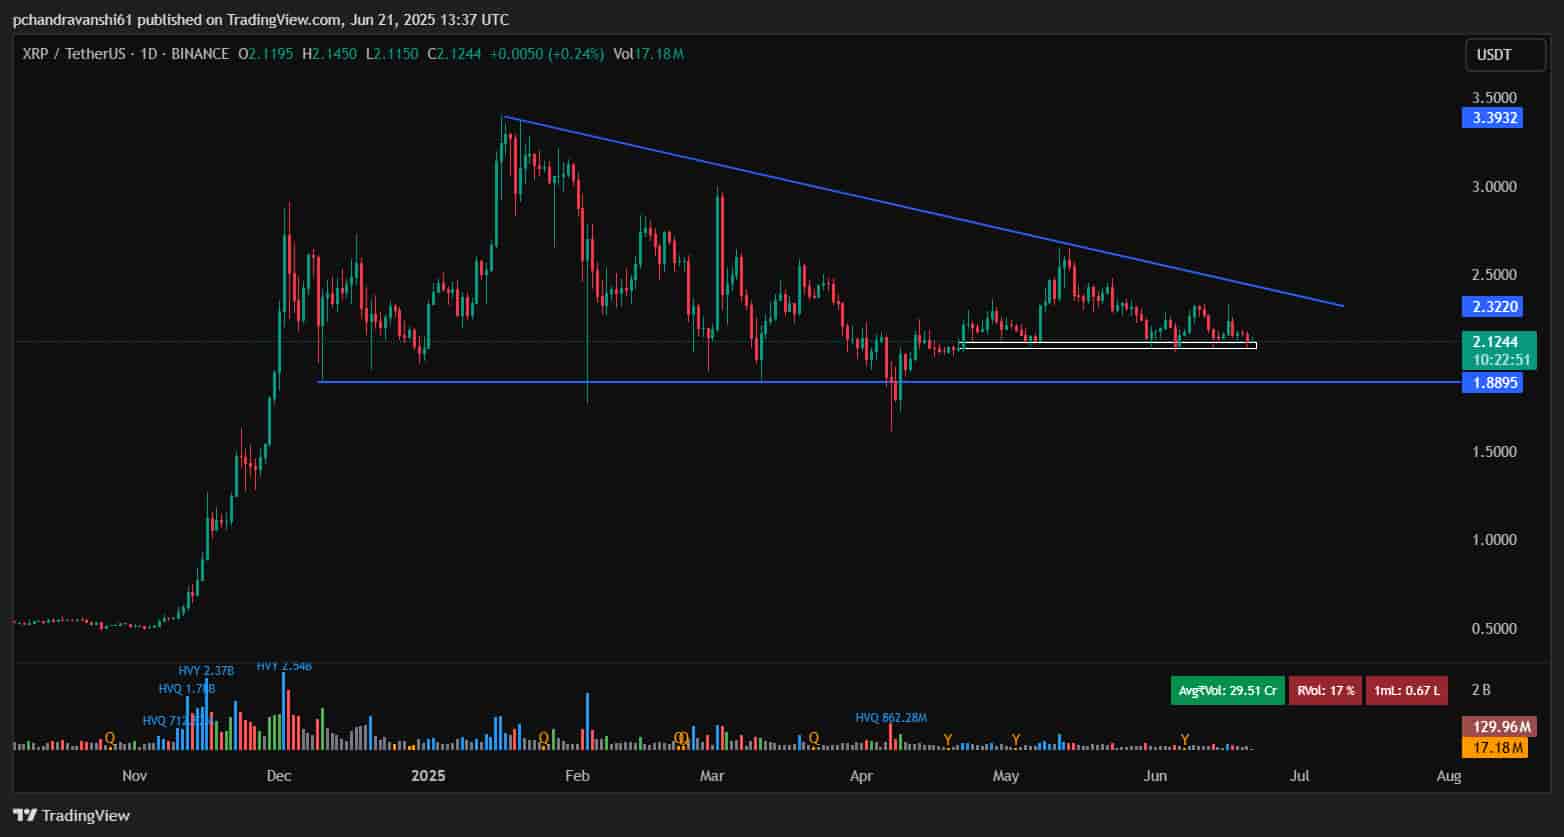Screen dimensions: 1564x837
Task: Click the TradingView logo at bottom left
Action: [x=71, y=815]
